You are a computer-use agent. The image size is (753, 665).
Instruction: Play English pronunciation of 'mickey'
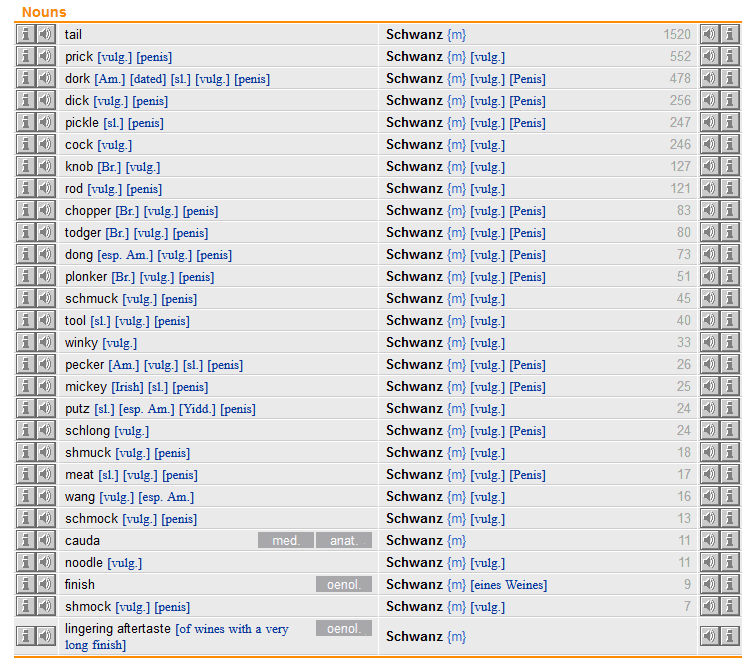(x=46, y=387)
